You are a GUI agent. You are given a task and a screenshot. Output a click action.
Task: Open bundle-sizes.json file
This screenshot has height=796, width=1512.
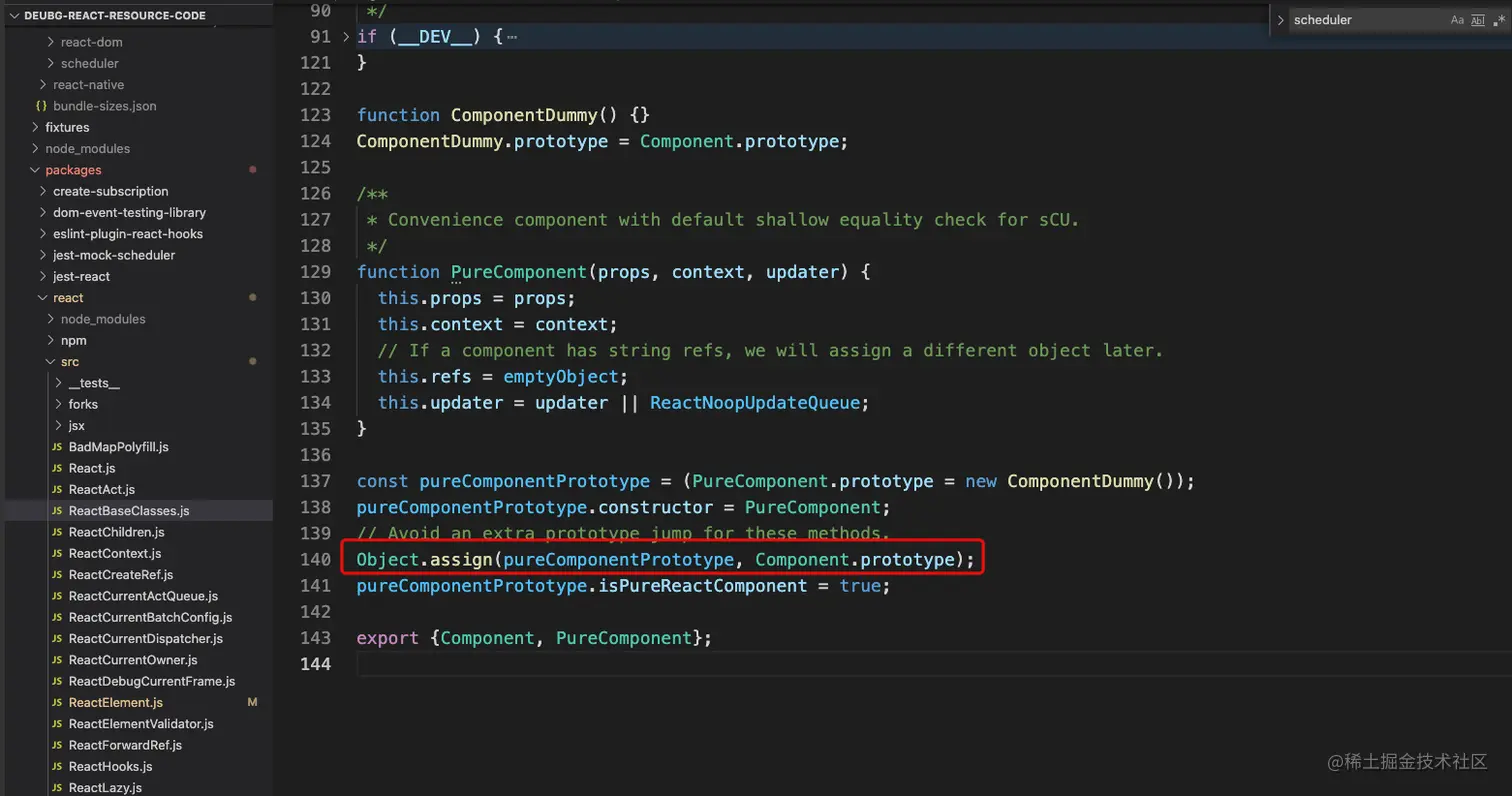[104, 106]
